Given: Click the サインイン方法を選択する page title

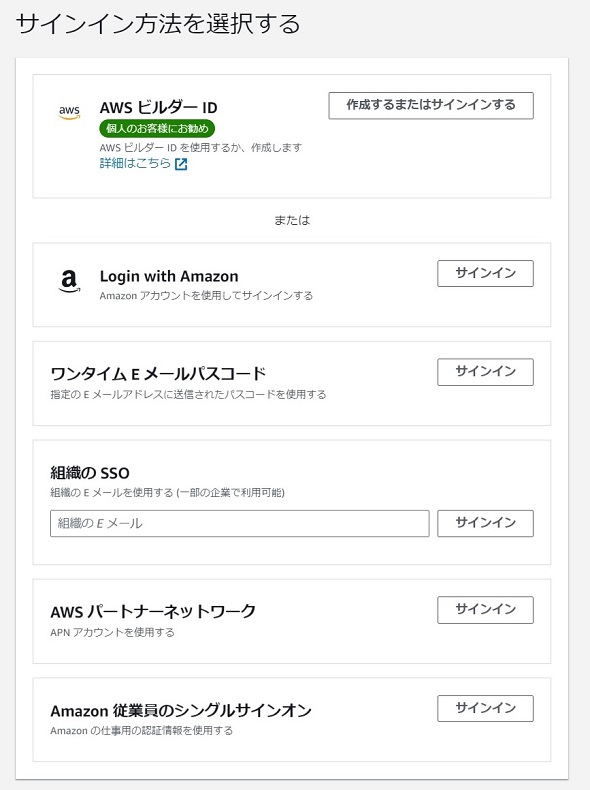Looking at the screenshot, I should (x=158, y=24).
